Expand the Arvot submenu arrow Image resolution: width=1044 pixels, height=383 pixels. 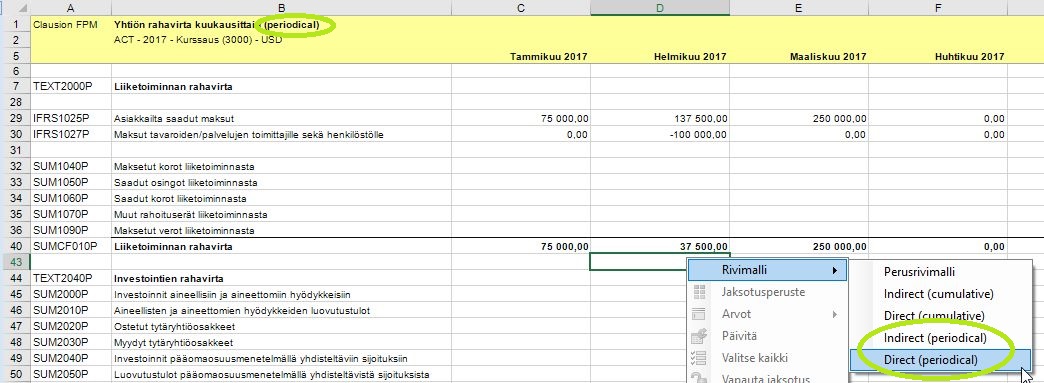point(834,314)
